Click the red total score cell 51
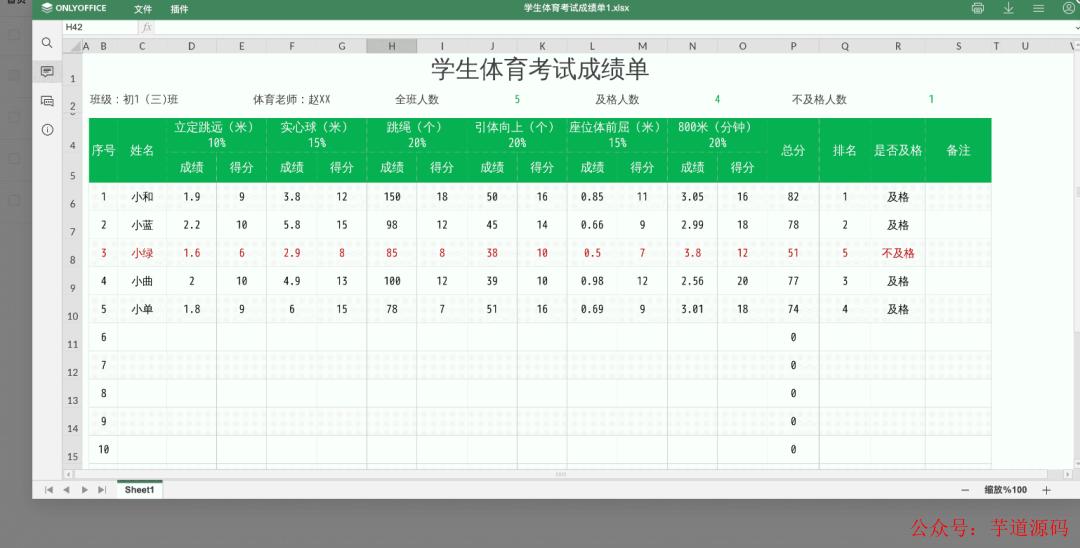Image resolution: width=1080 pixels, height=548 pixels. (793, 253)
